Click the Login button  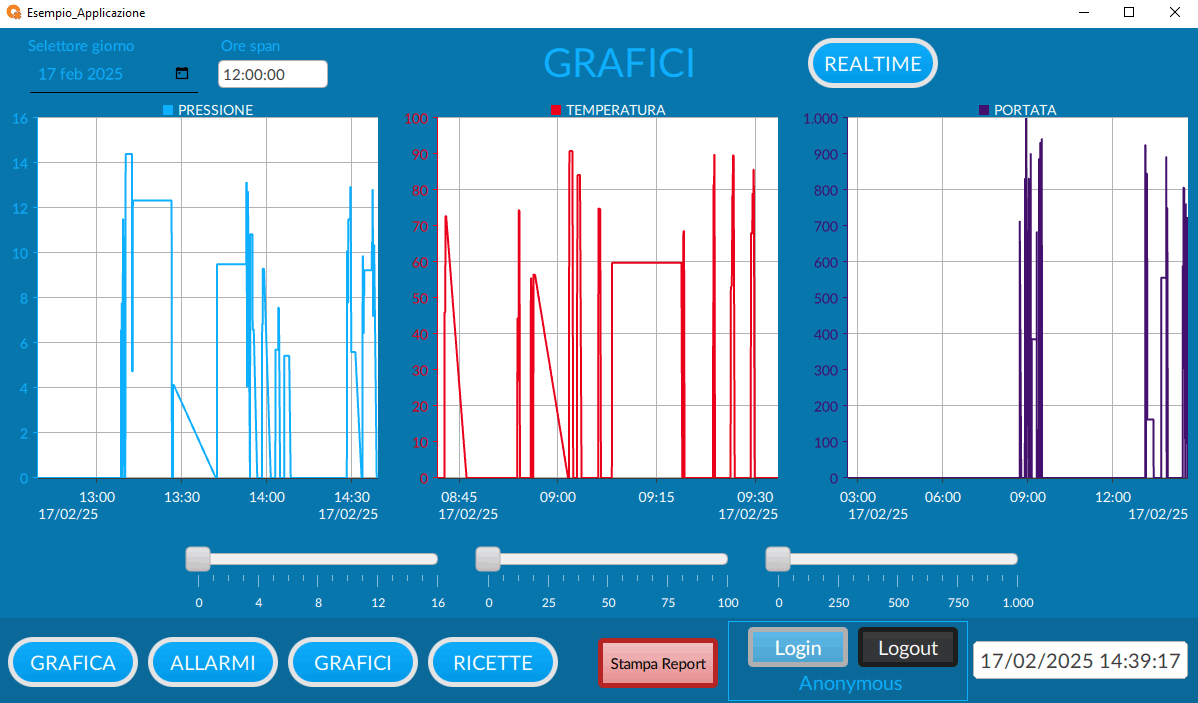pyautogui.click(x=798, y=647)
